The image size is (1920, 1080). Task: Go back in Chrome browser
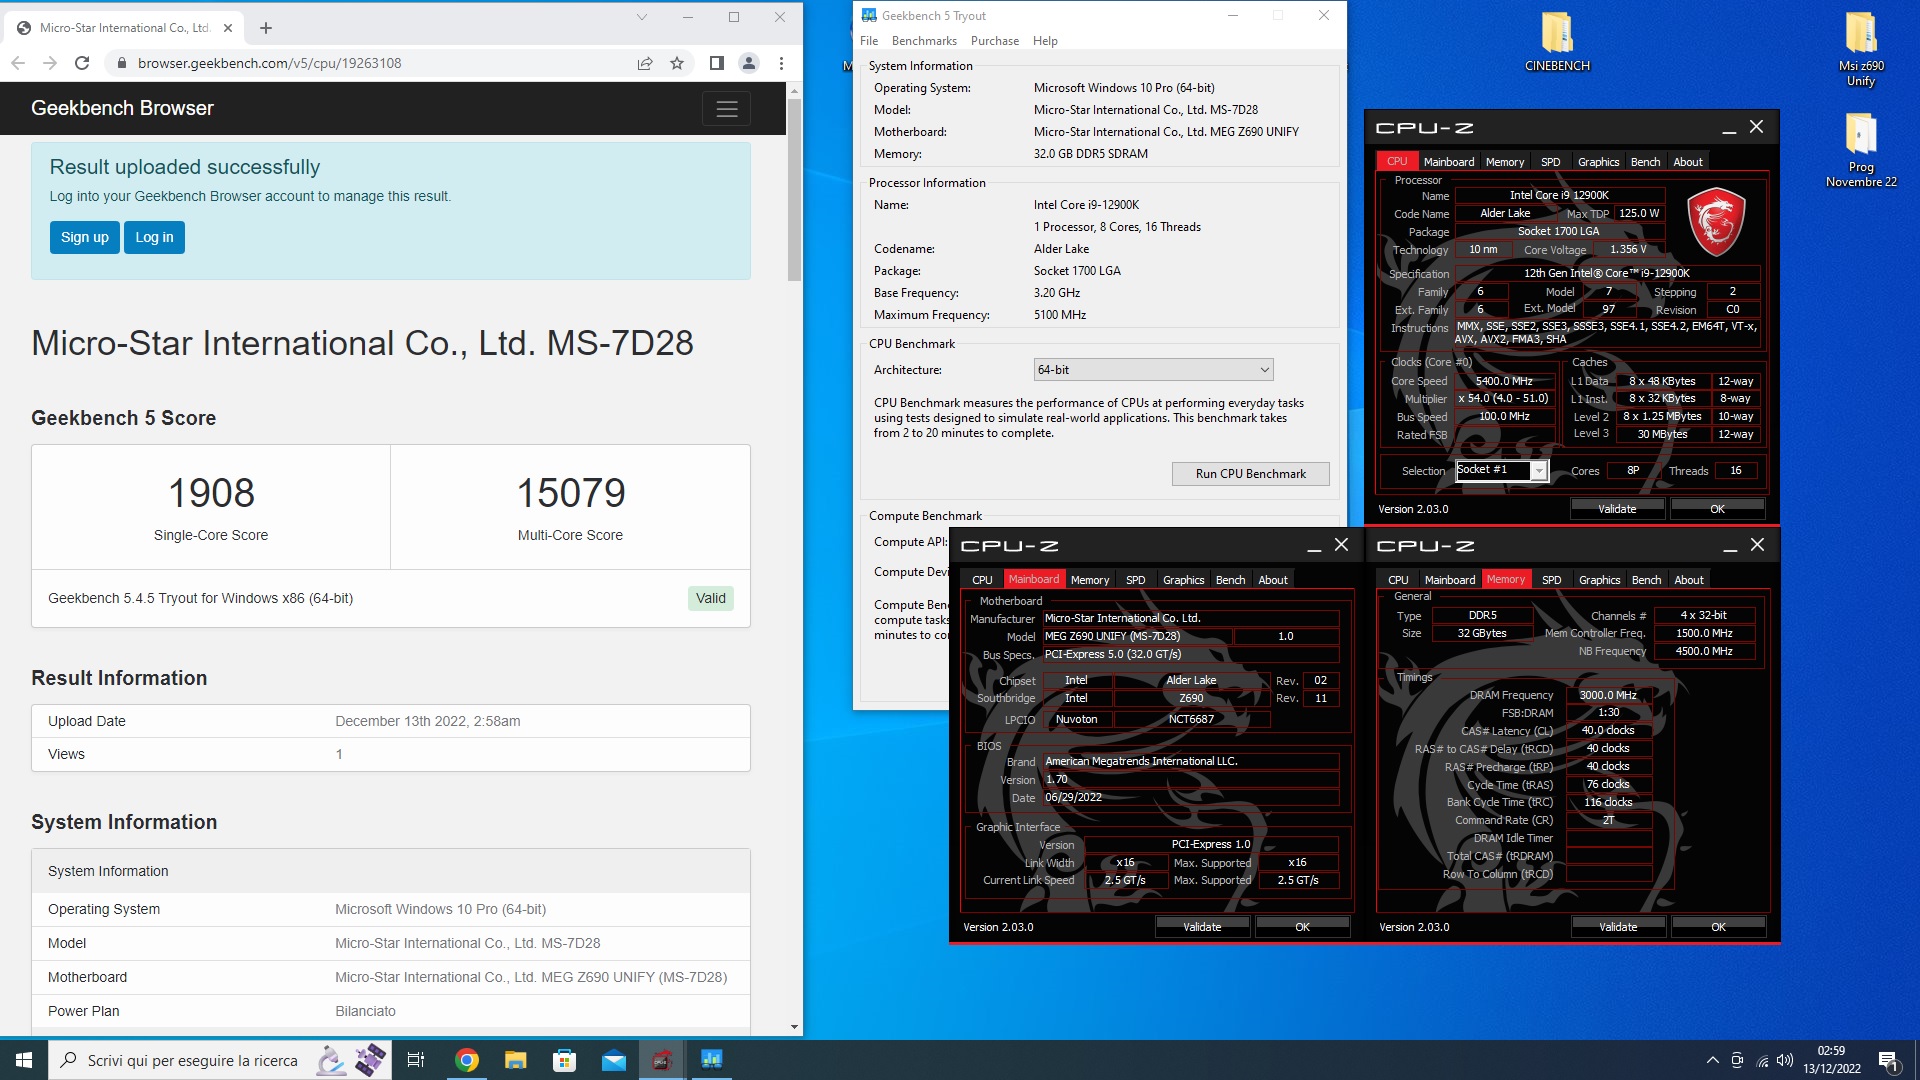coord(18,63)
